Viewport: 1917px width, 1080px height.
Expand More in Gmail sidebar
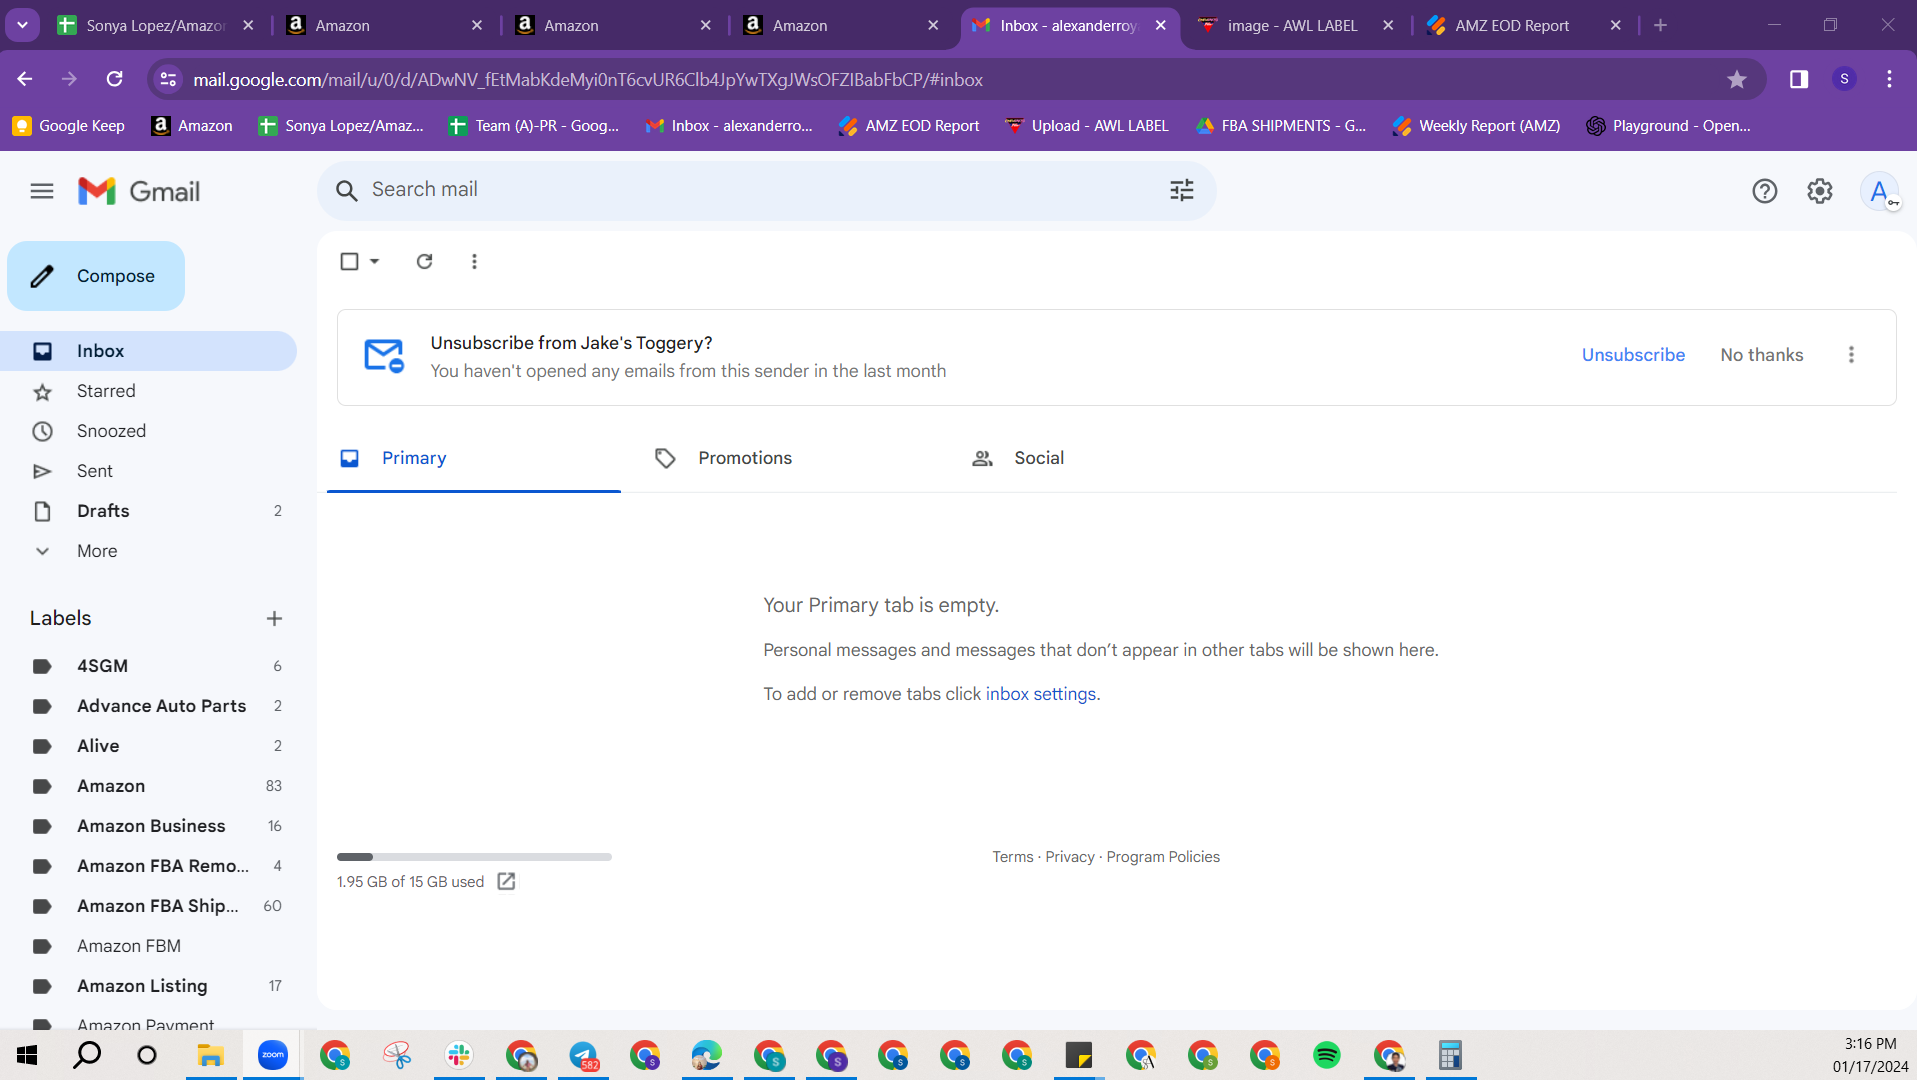(97, 551)
